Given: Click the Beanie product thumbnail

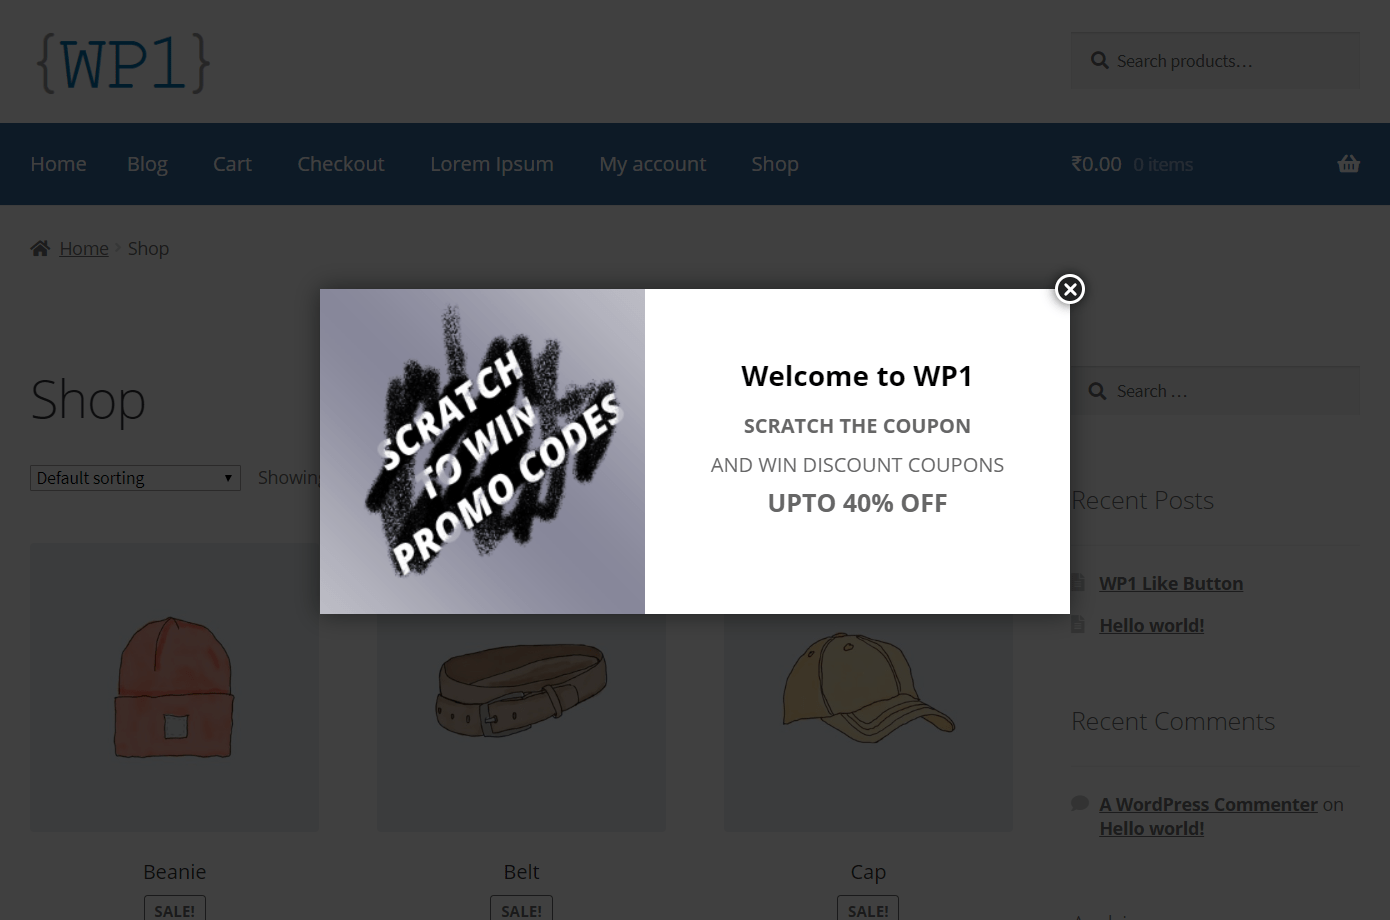Looking at the screenshot, I should [174, 686].
